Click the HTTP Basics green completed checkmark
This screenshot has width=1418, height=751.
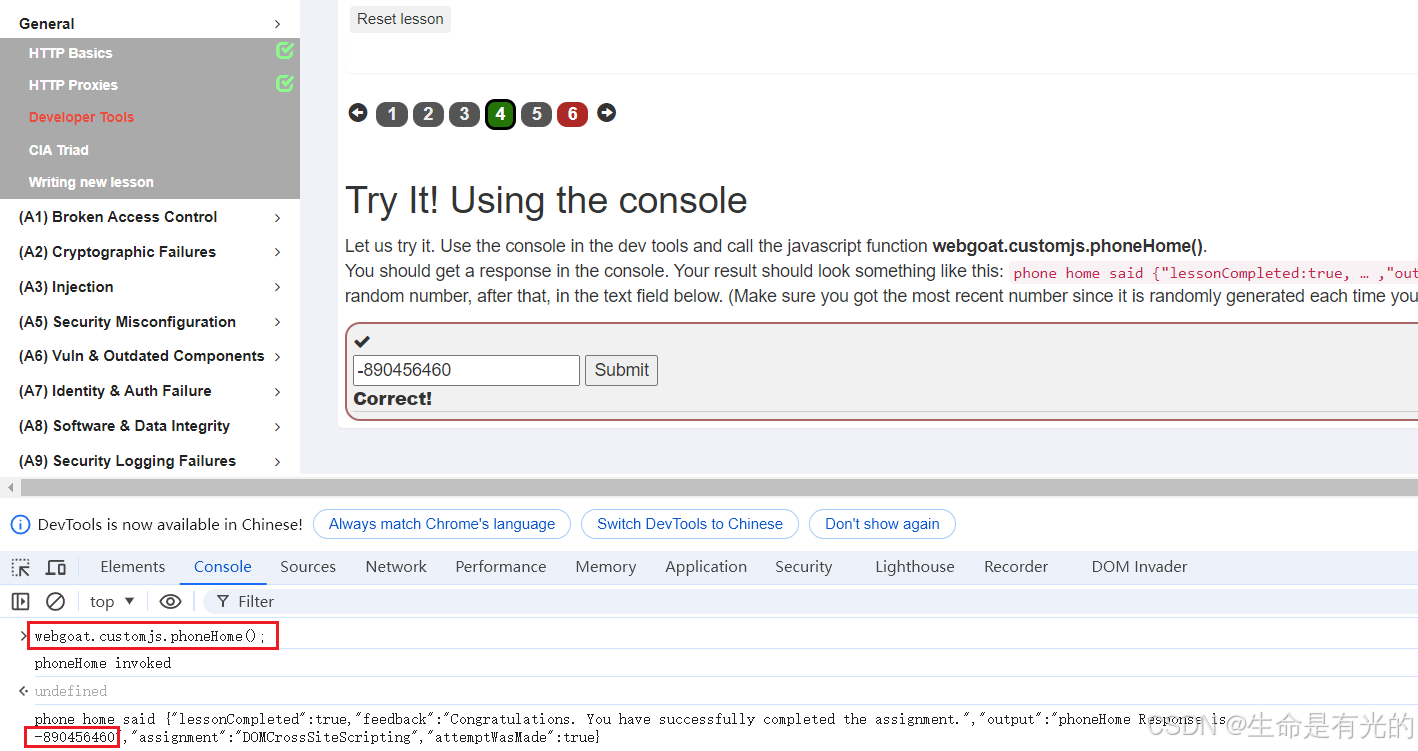point(285,50)
